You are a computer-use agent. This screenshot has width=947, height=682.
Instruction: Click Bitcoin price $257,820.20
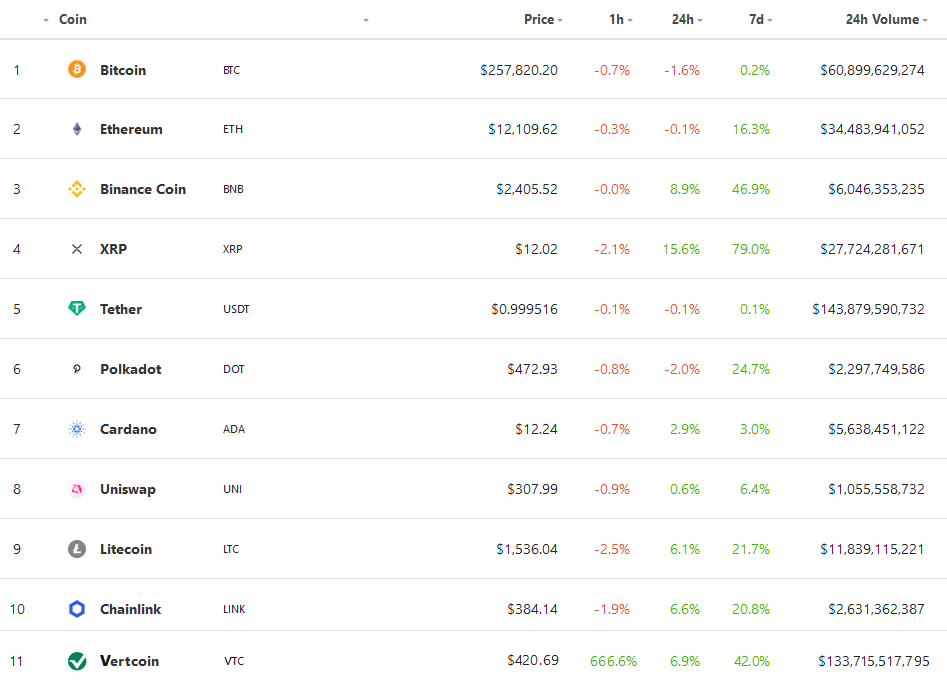[x=519, y=70]
